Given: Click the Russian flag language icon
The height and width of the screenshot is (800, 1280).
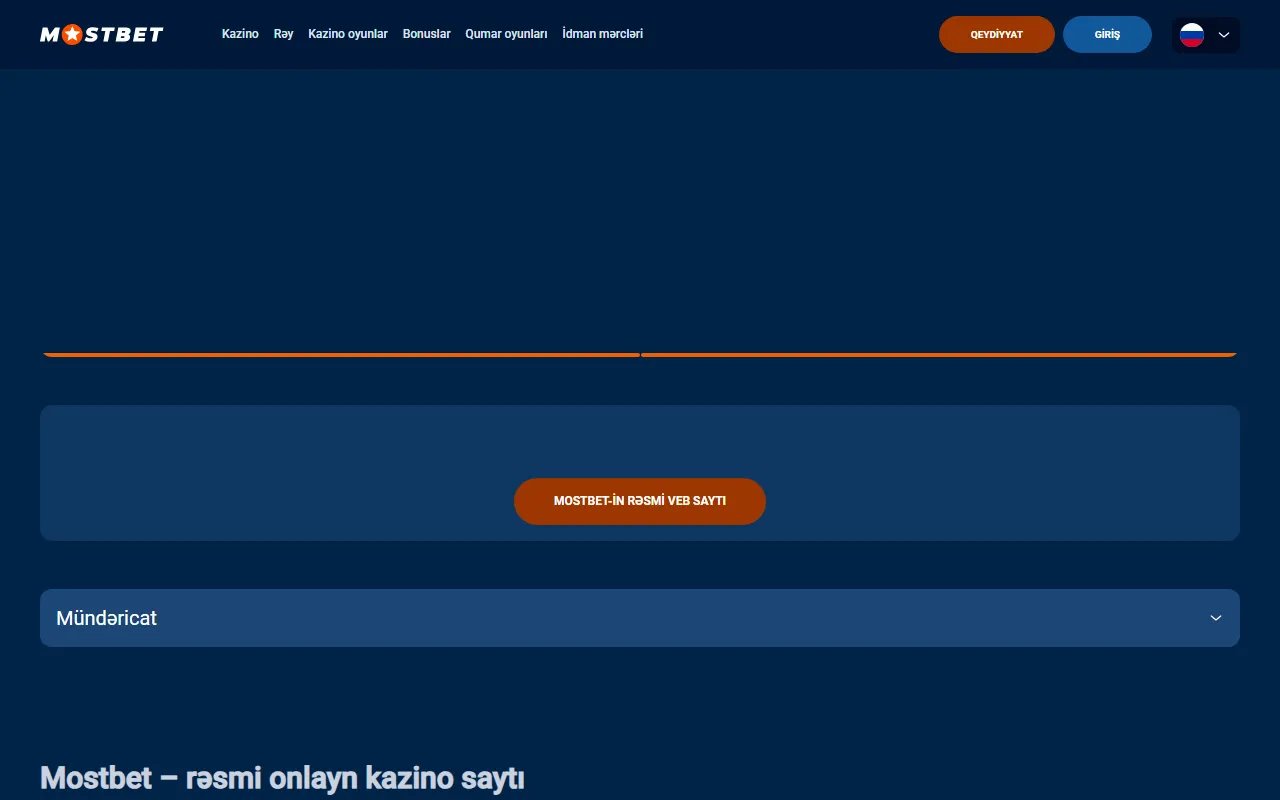Looking at the screenshot, I should tap(1191, 35).
